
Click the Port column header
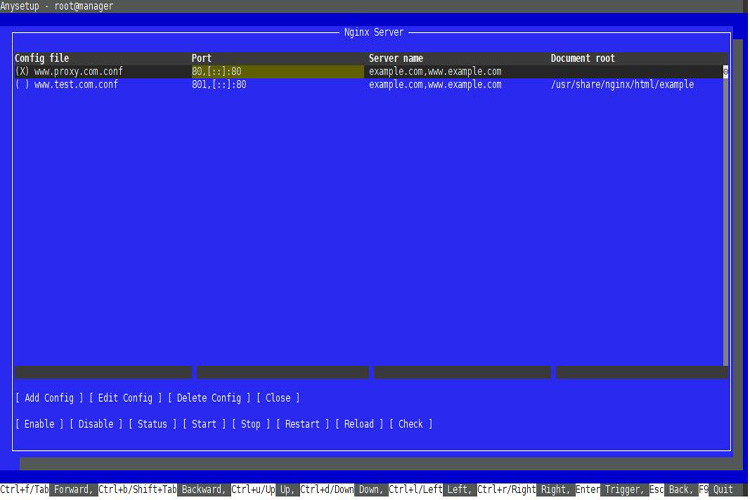201,58
